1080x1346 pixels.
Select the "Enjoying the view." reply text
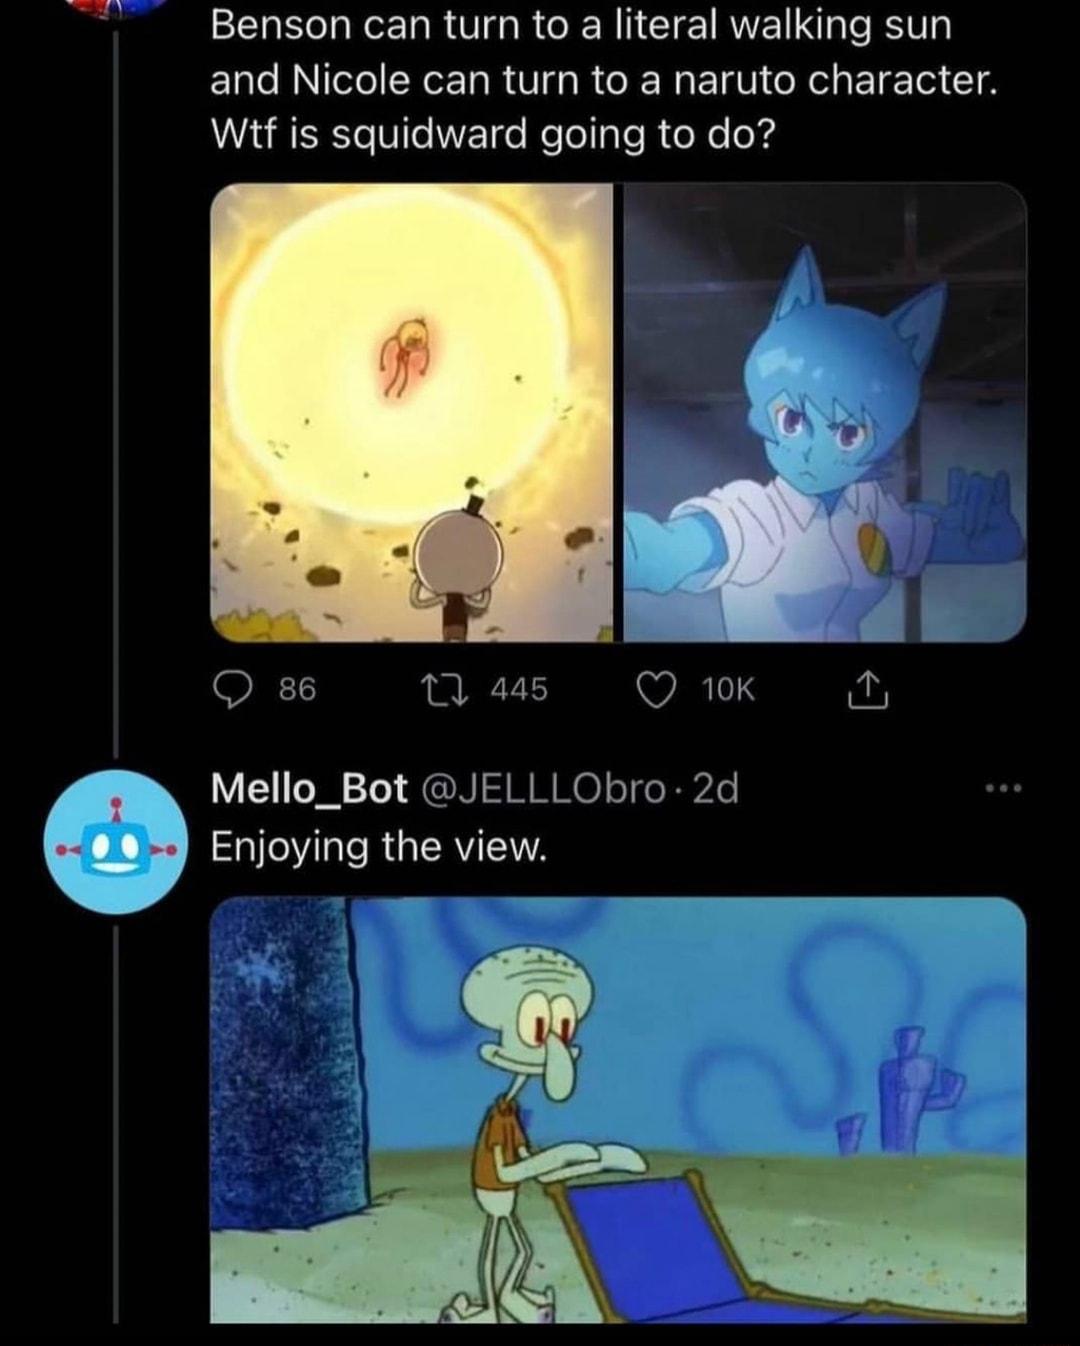click(379, 847)
